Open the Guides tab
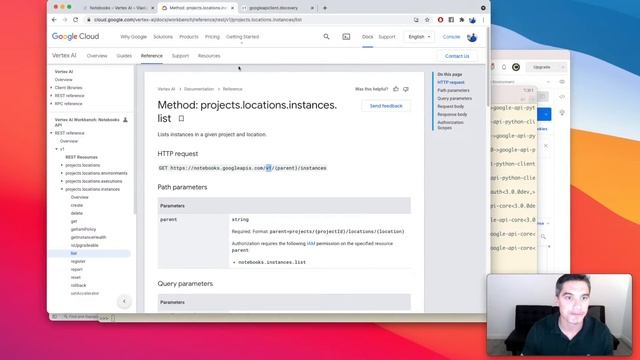 pos(124,56)
